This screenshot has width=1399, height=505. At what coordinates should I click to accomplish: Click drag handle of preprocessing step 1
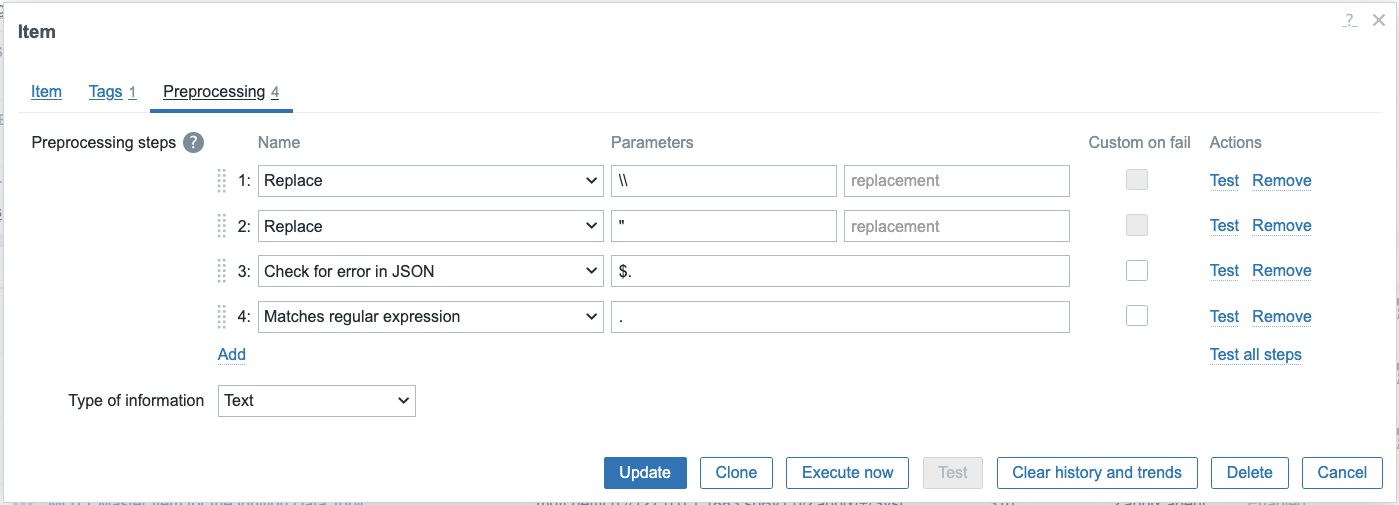pyautogui.click(x=222, y=181)
